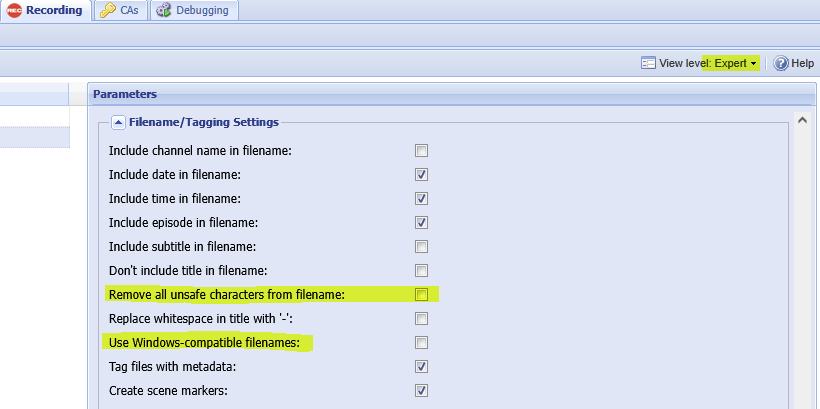
Task: Click the Include subtitle in filename label
Action: point(183,246)
